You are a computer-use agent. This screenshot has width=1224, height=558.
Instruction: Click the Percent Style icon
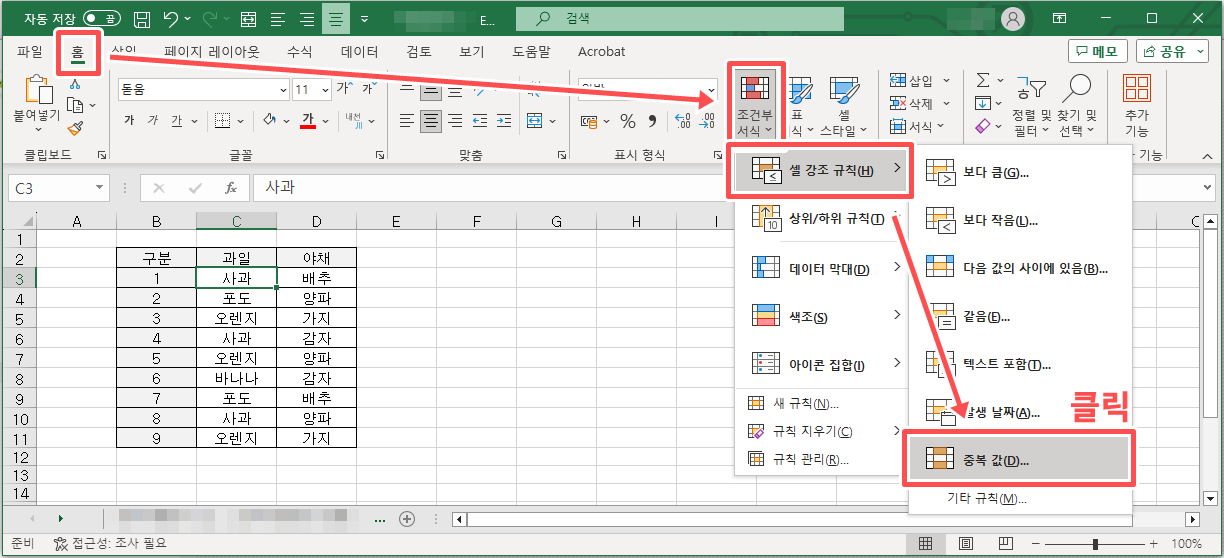coord(628,121)
